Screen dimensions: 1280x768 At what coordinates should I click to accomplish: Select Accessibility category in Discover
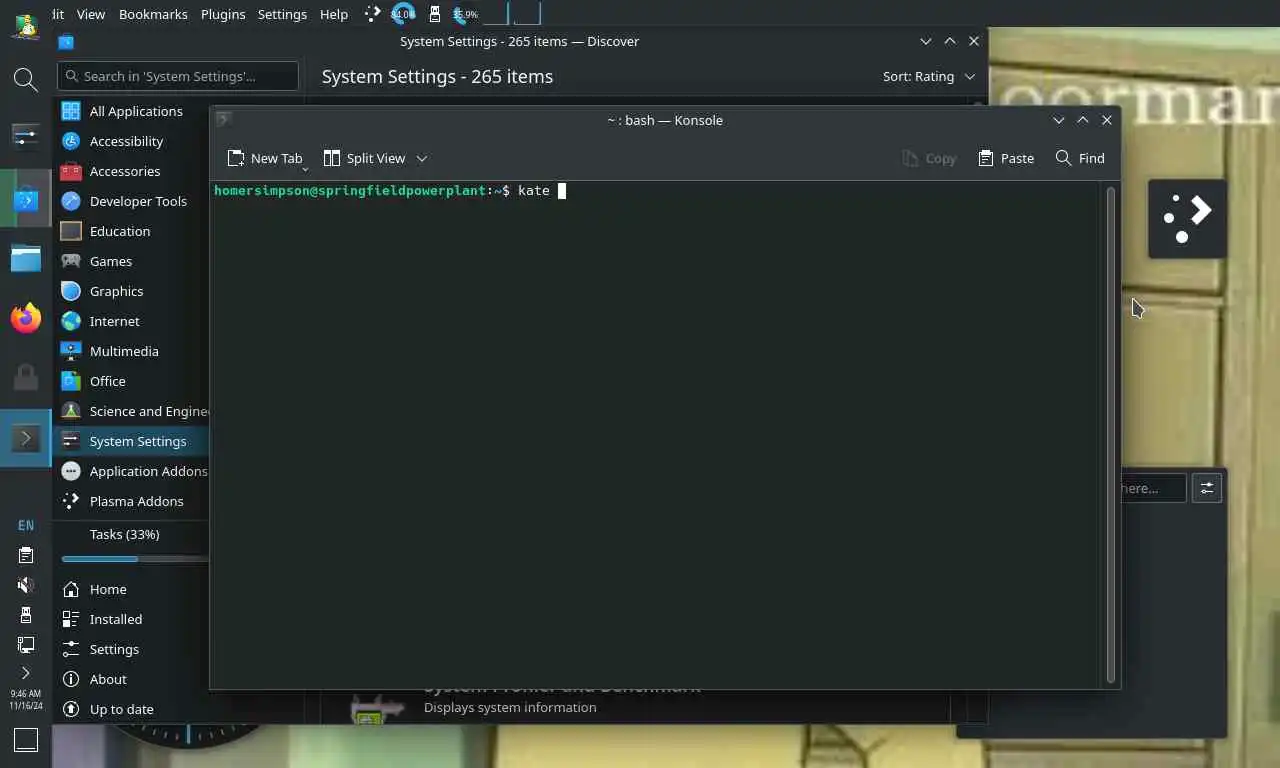click(x=131, y=141)
